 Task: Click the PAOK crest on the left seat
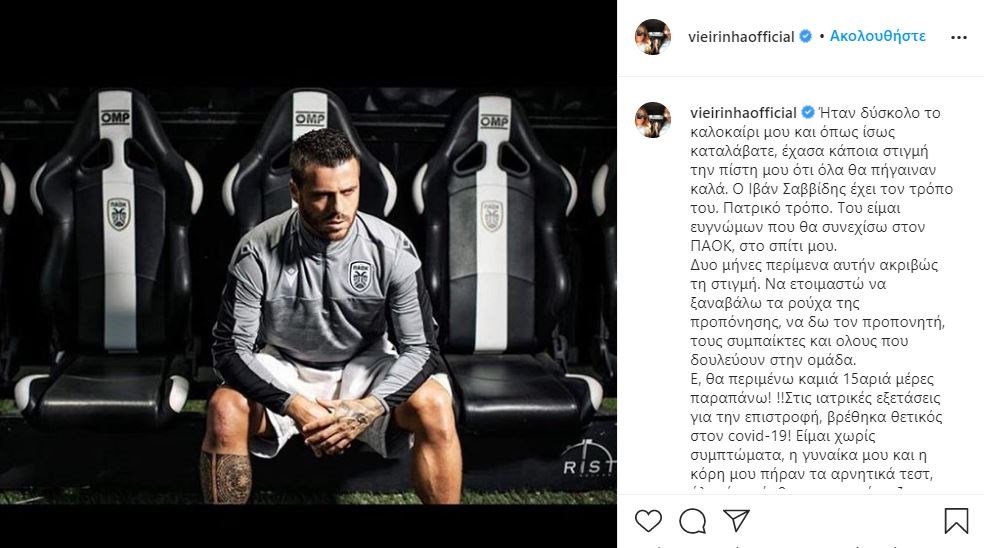(x=119, y=212)
